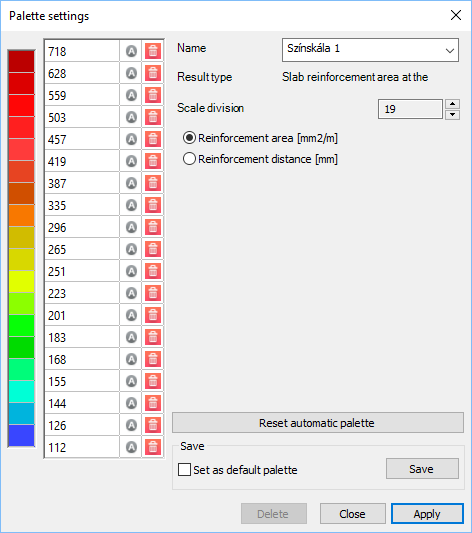The image size is (472, 533).
Task: Click the Save button
Action: tap(422, 469)
